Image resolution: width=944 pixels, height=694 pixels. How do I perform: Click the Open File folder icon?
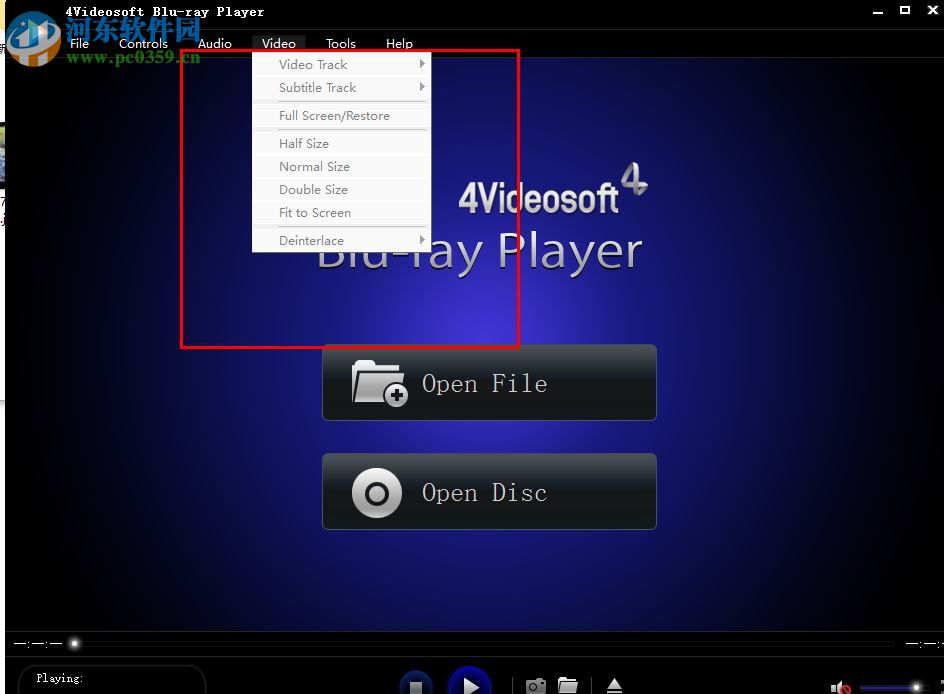(x=378, y=383)
